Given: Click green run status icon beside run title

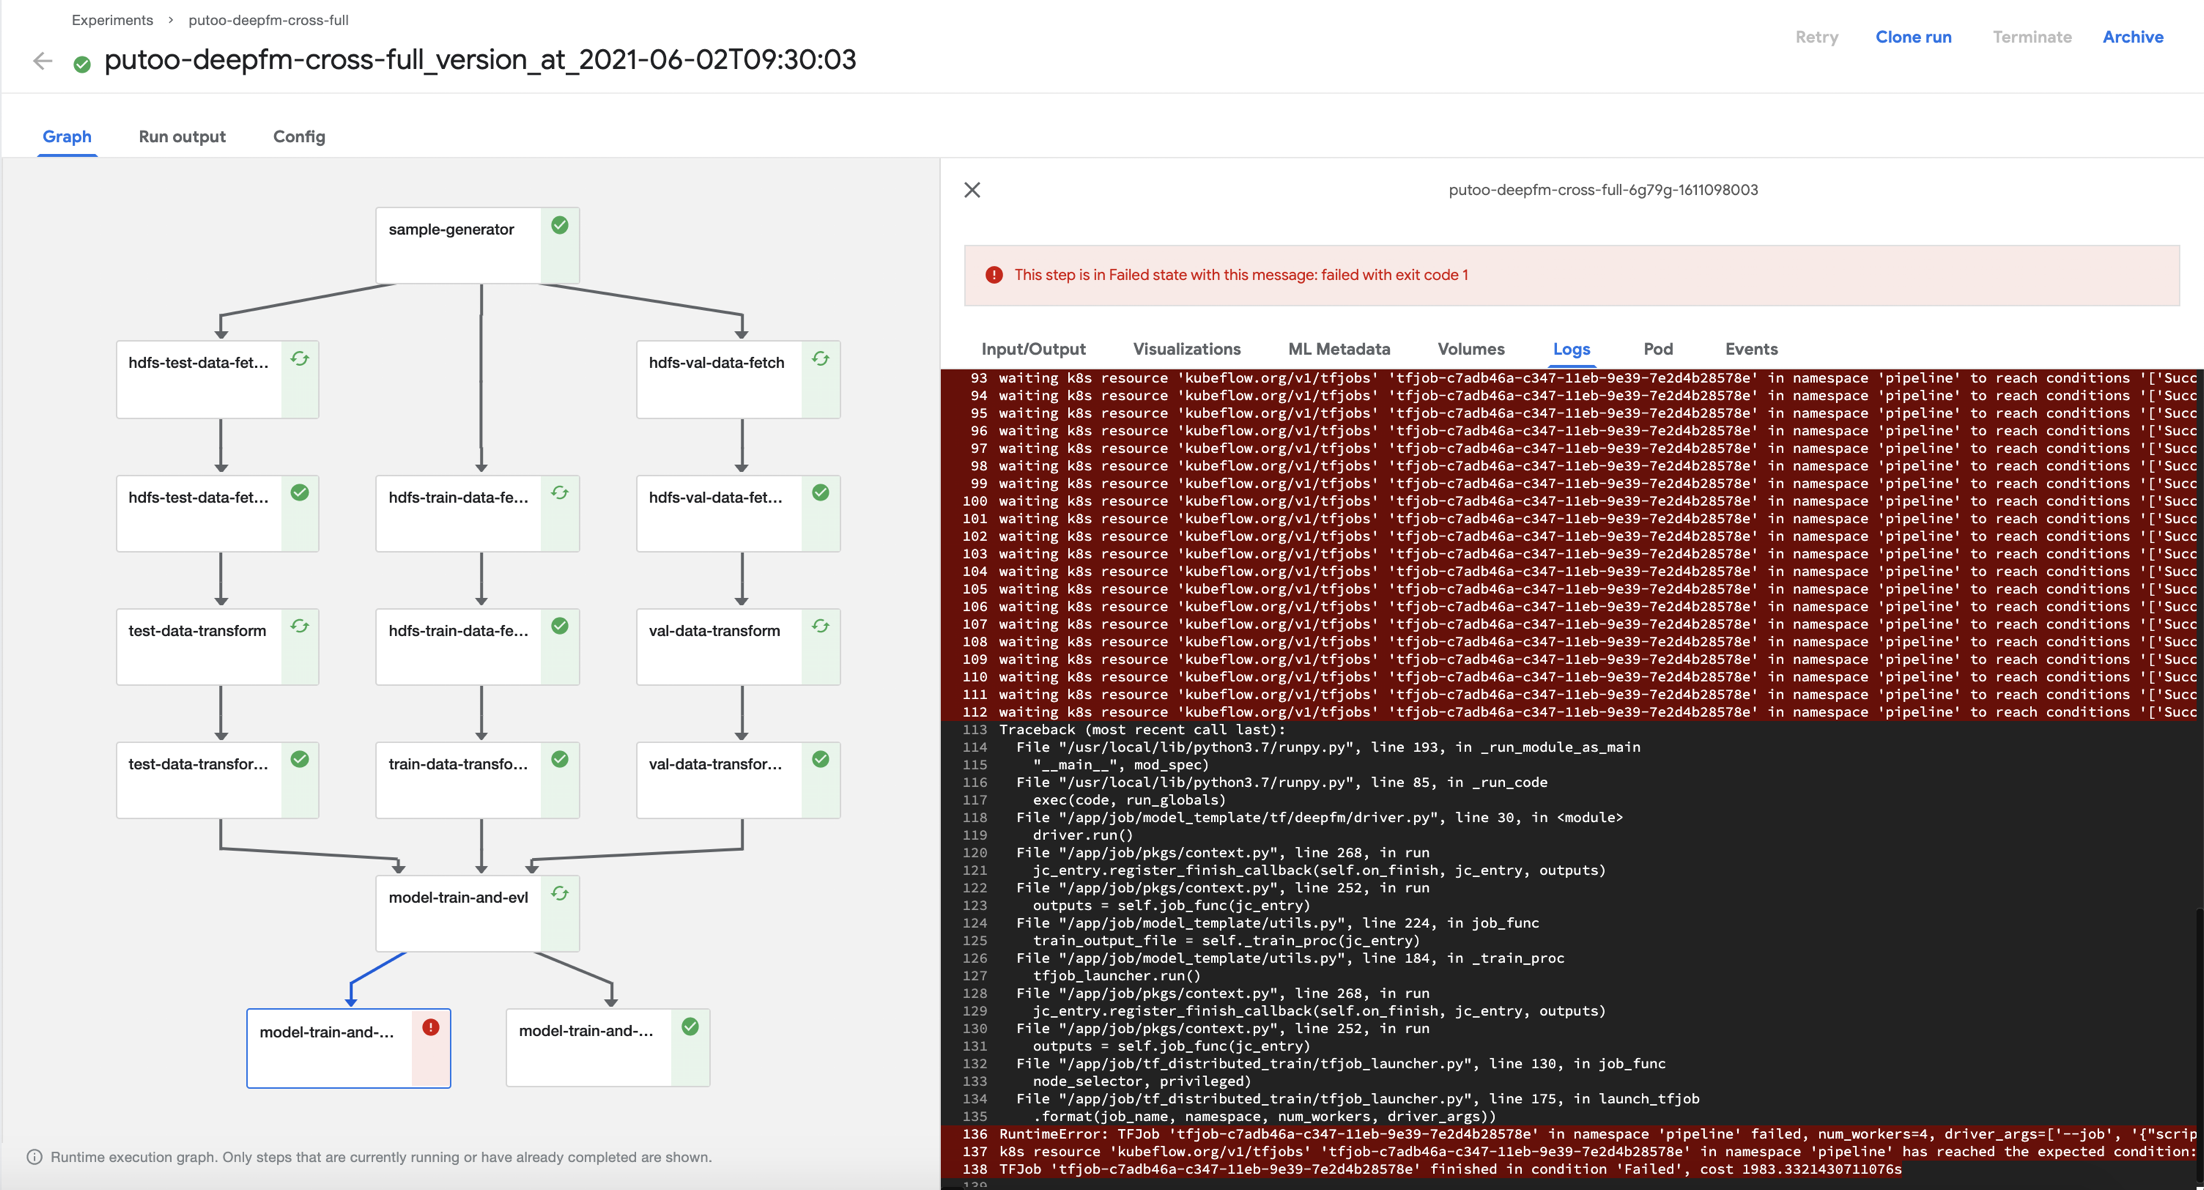Looking at the screenshot, I should click(x=82, y=64).
